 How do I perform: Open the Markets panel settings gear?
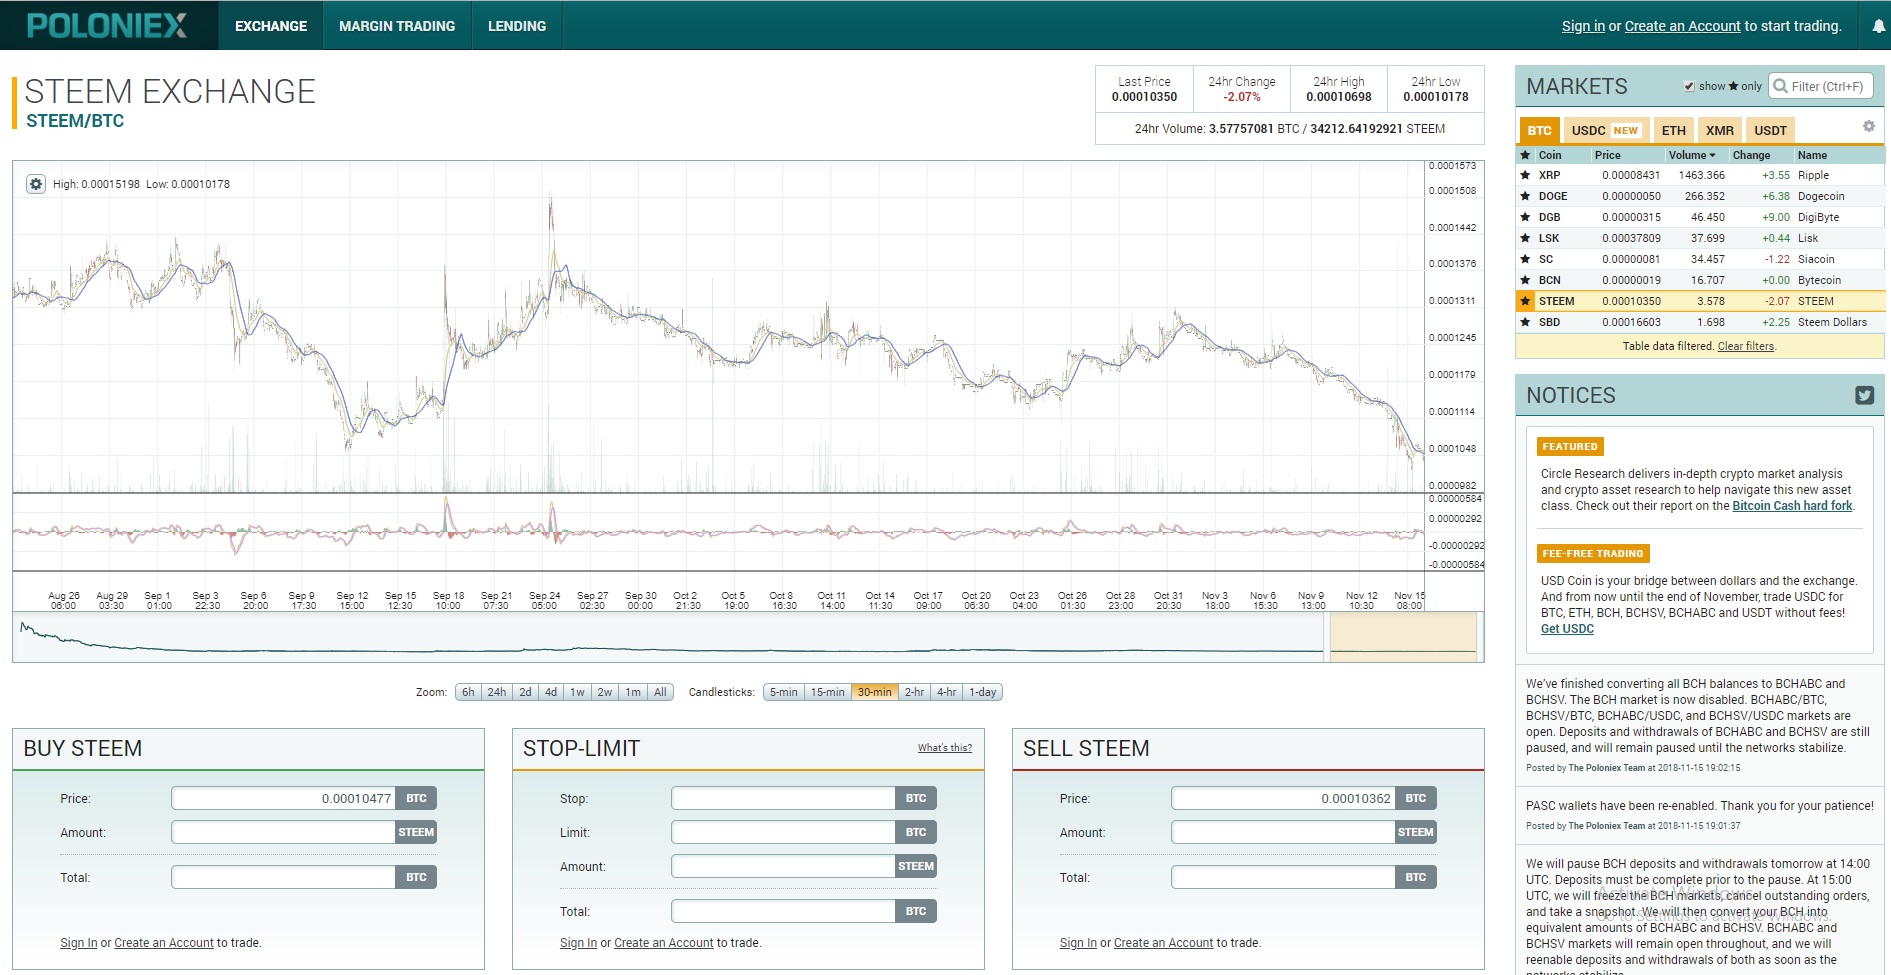point(1868,126)
